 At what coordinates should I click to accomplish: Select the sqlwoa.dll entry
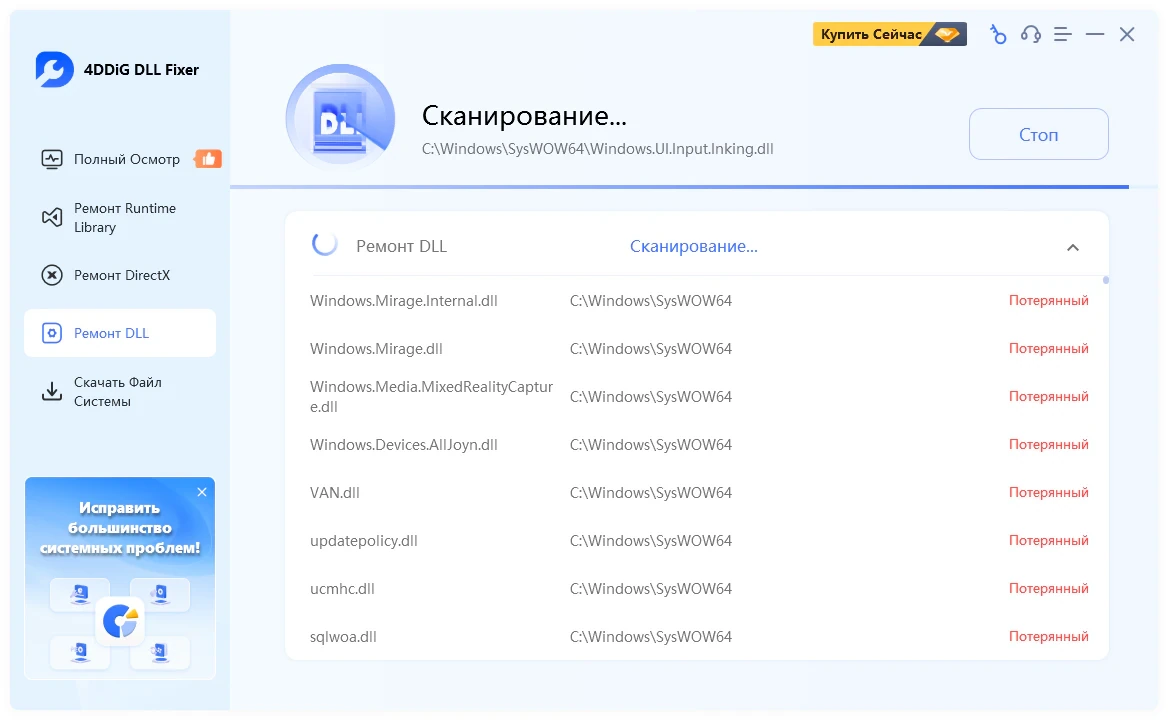click(x=343, y=637)
